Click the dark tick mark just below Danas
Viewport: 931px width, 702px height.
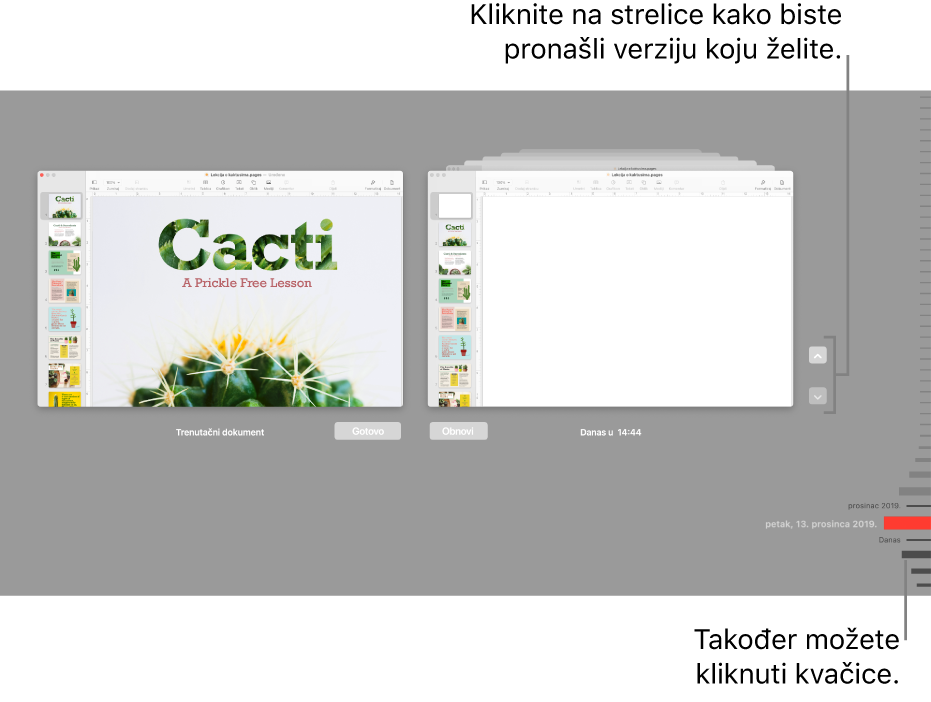[x=916, y=555]
